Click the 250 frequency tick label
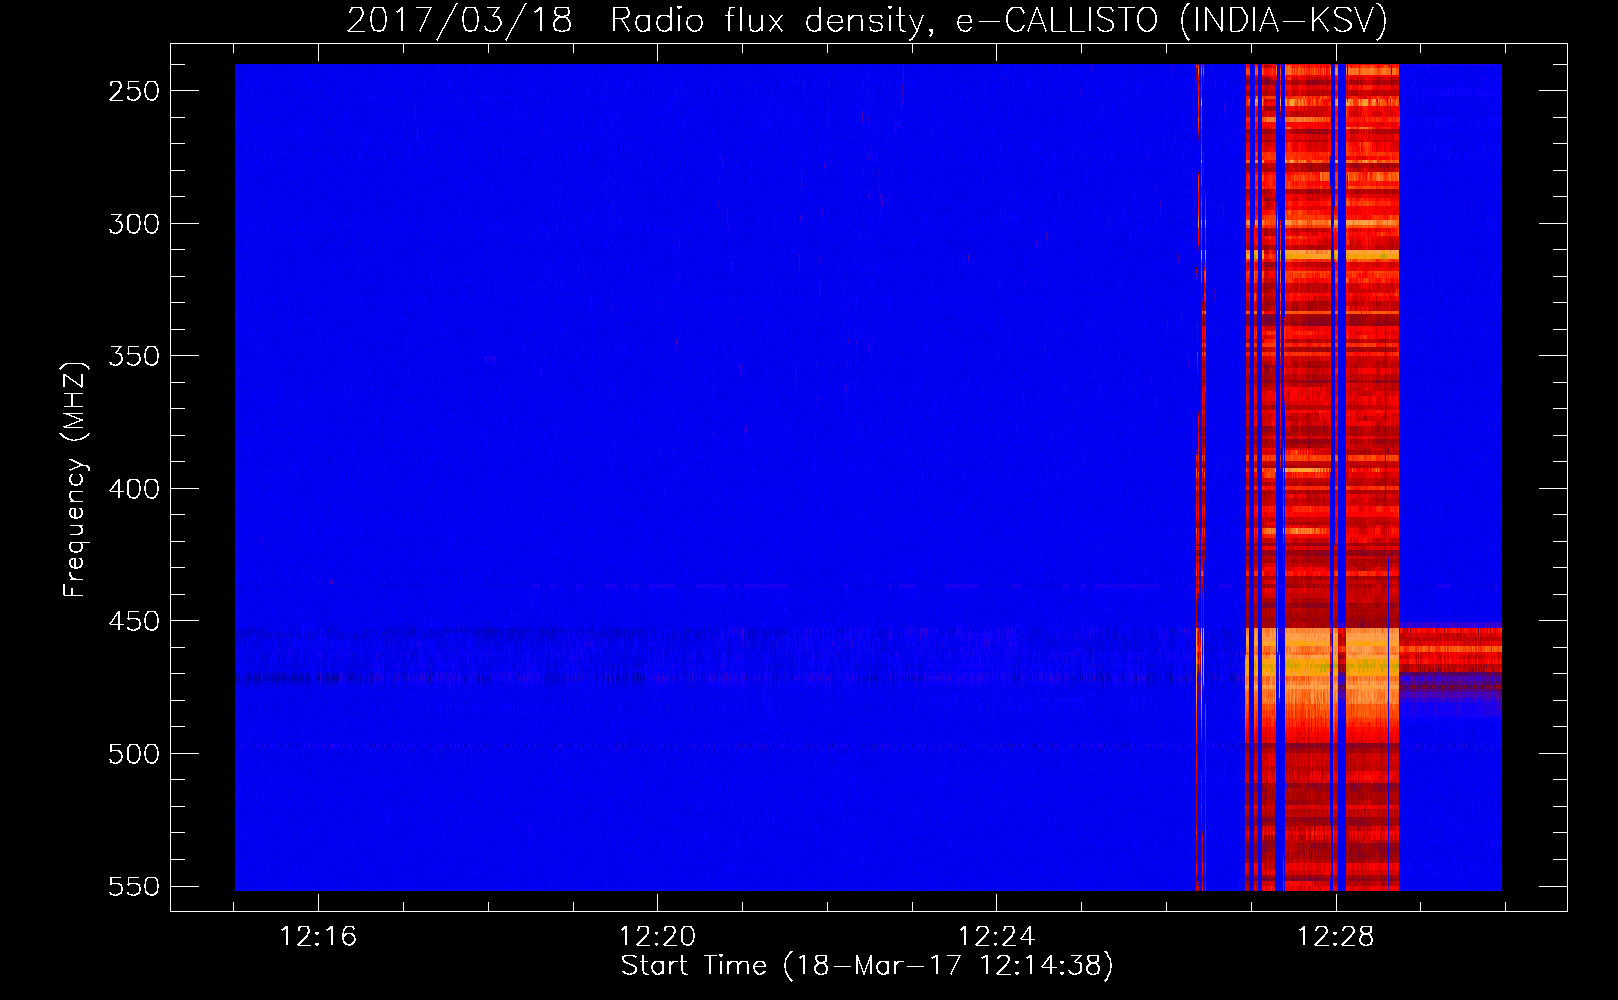 tap(134, 91)
